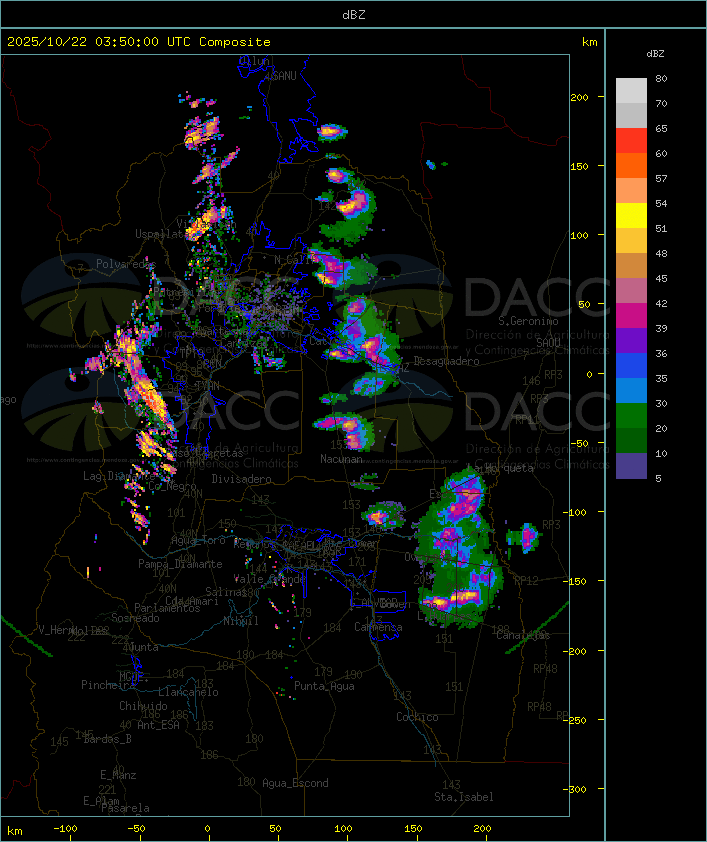The height and width of the screenshot is (842, 707).
Task: Click the tan 48–45 dBZ legend swatch
Action: [631, 265]
